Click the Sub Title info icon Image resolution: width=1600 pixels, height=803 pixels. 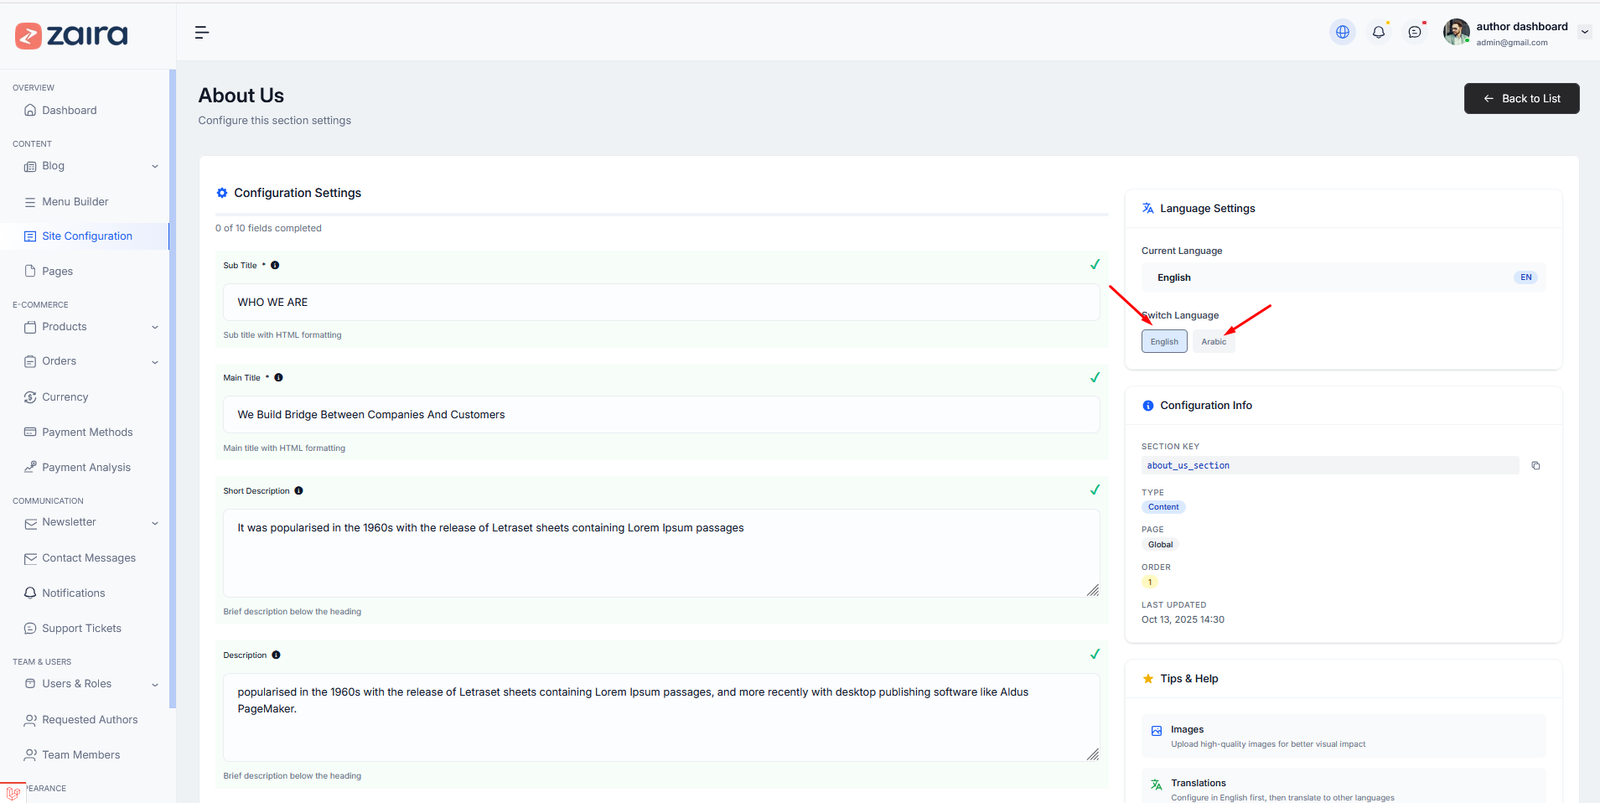[275, 265]
